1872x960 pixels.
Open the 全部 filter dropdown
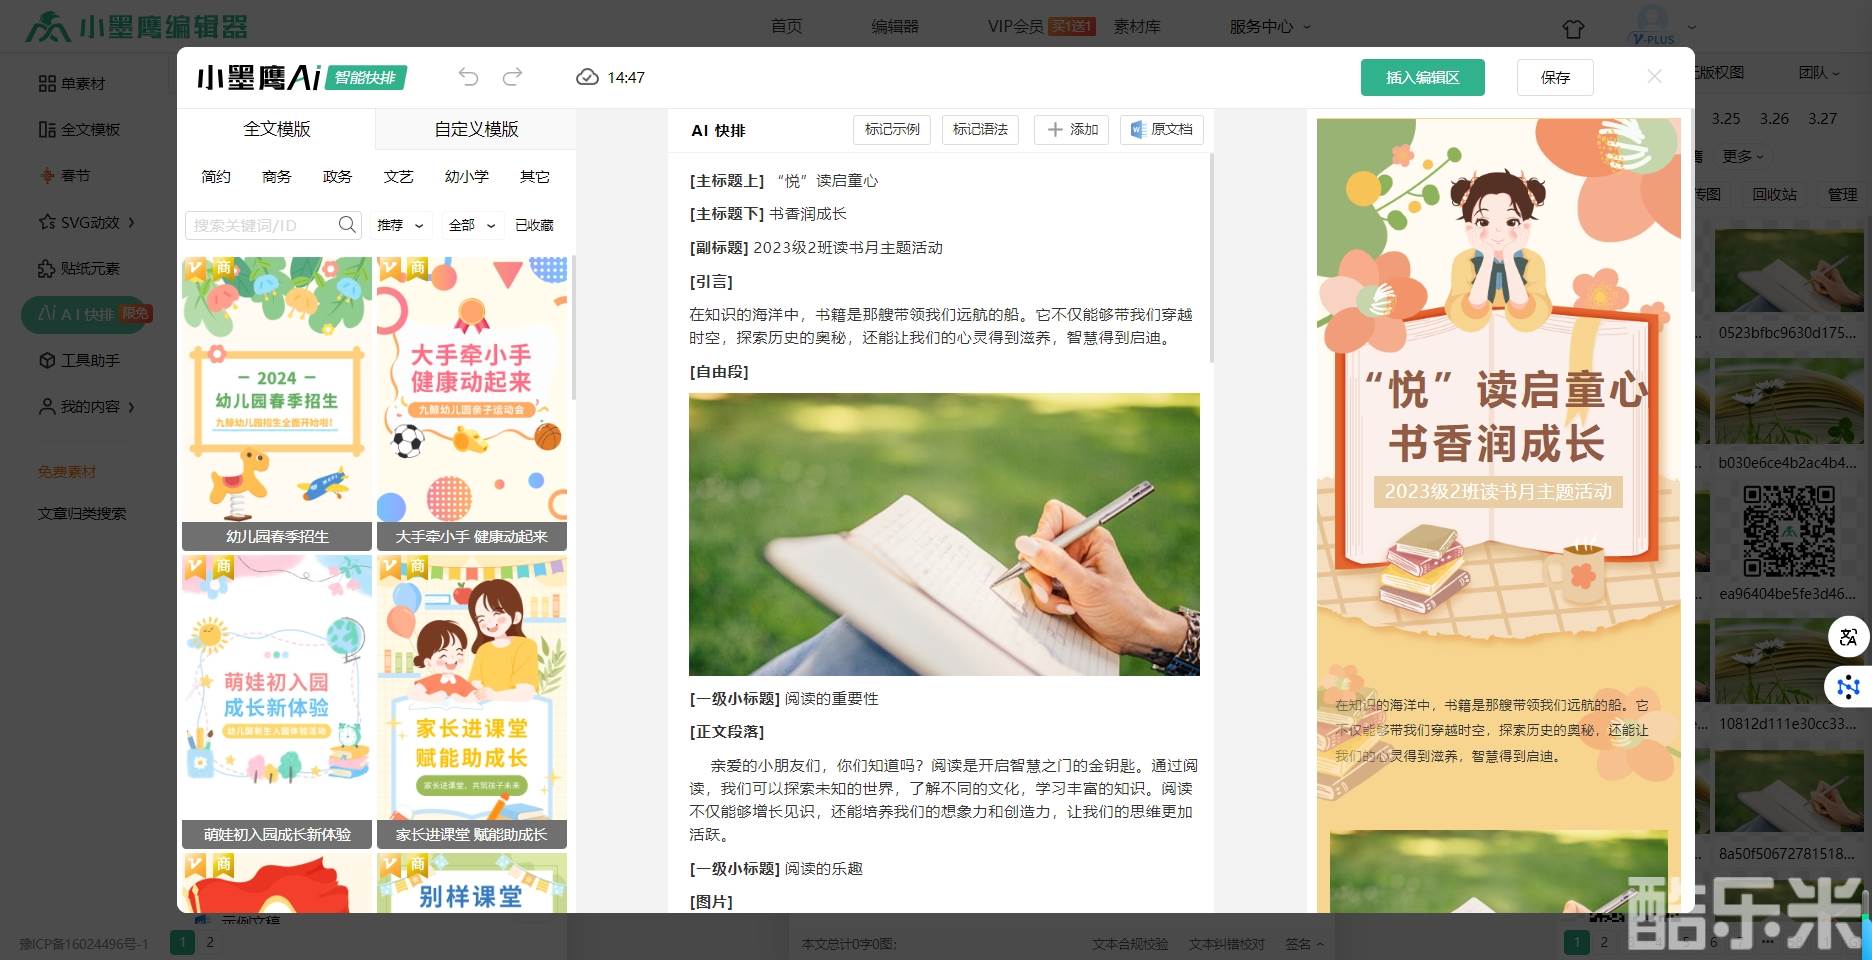coord(472,225)
